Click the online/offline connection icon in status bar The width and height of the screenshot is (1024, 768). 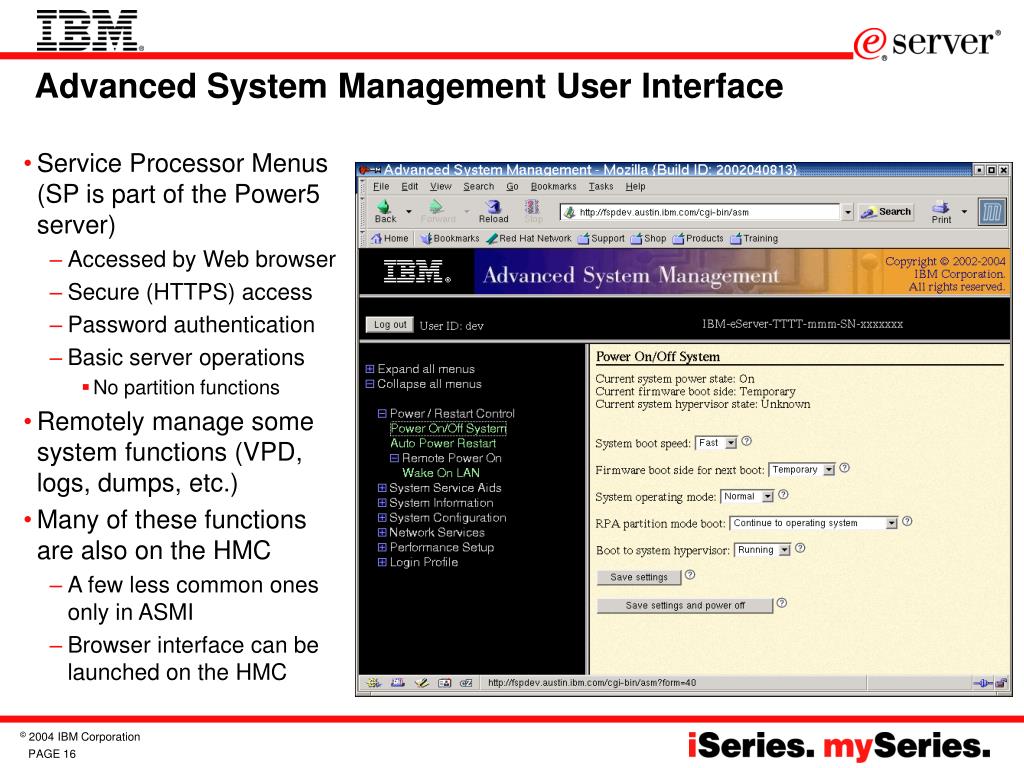point(982,683)
